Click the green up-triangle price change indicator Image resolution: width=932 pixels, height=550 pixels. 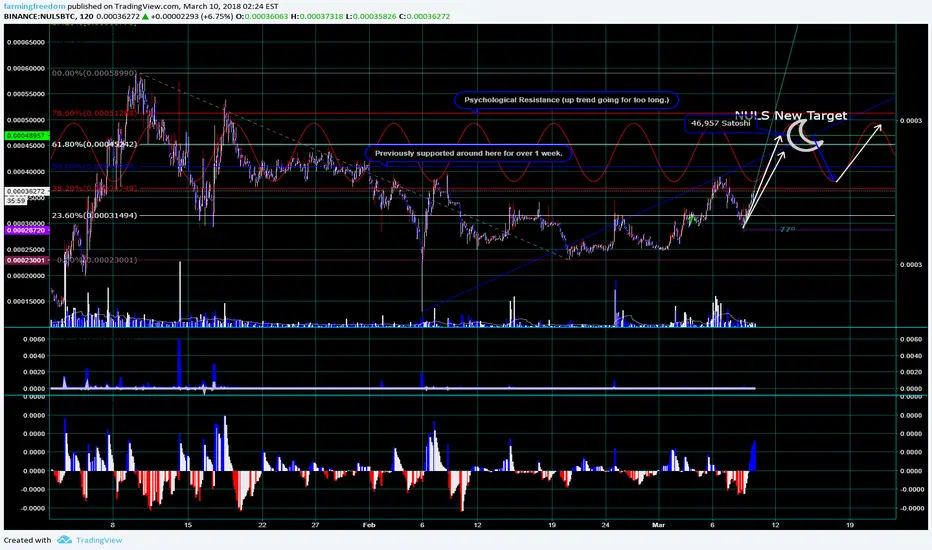tap(145, 16)
